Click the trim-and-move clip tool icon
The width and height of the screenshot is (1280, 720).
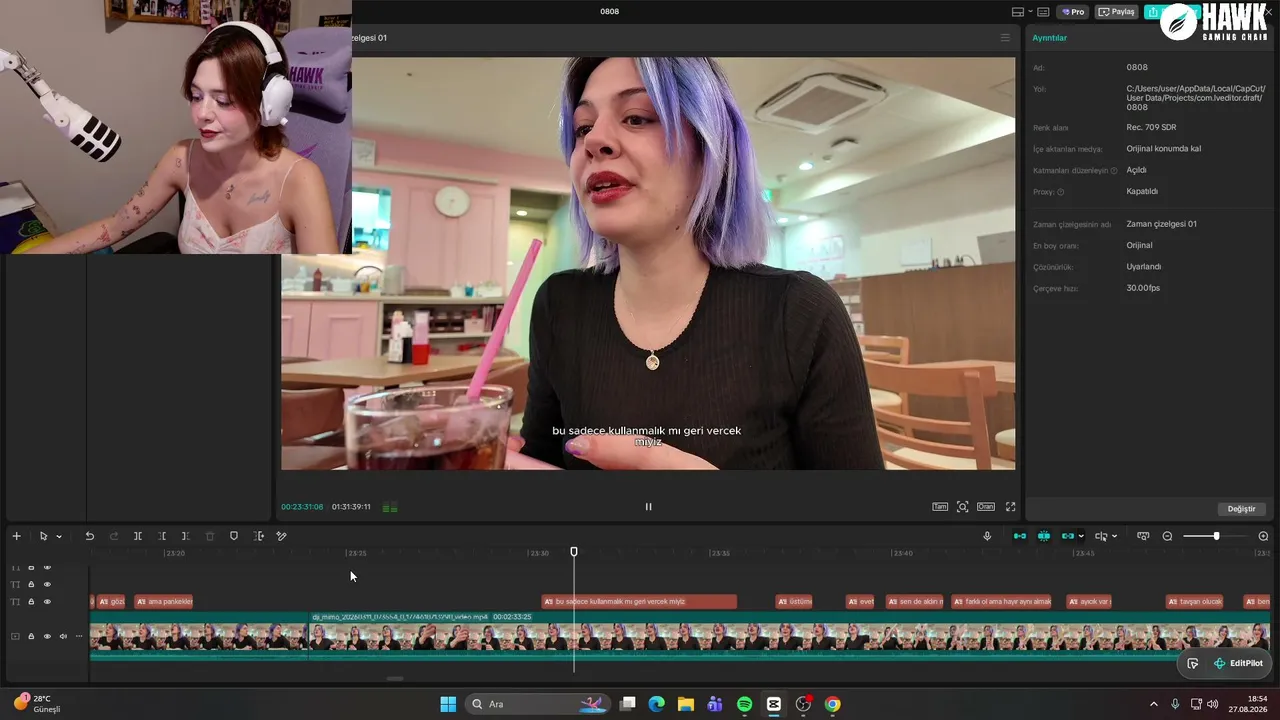pos(258,536)
